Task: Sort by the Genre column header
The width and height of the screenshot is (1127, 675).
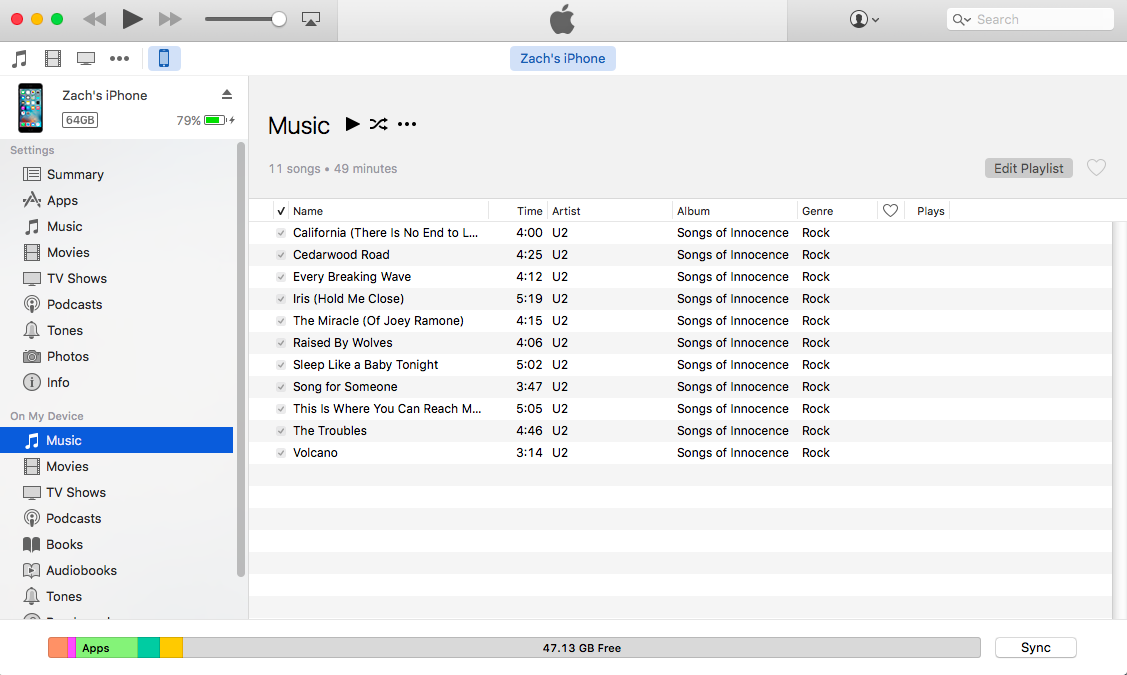Action: click(837, 211)
